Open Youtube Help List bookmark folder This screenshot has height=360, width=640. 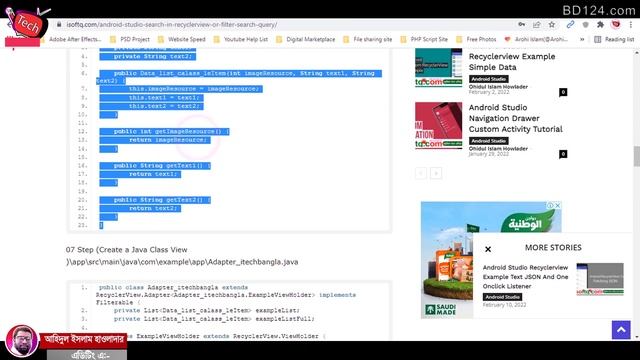241,39
